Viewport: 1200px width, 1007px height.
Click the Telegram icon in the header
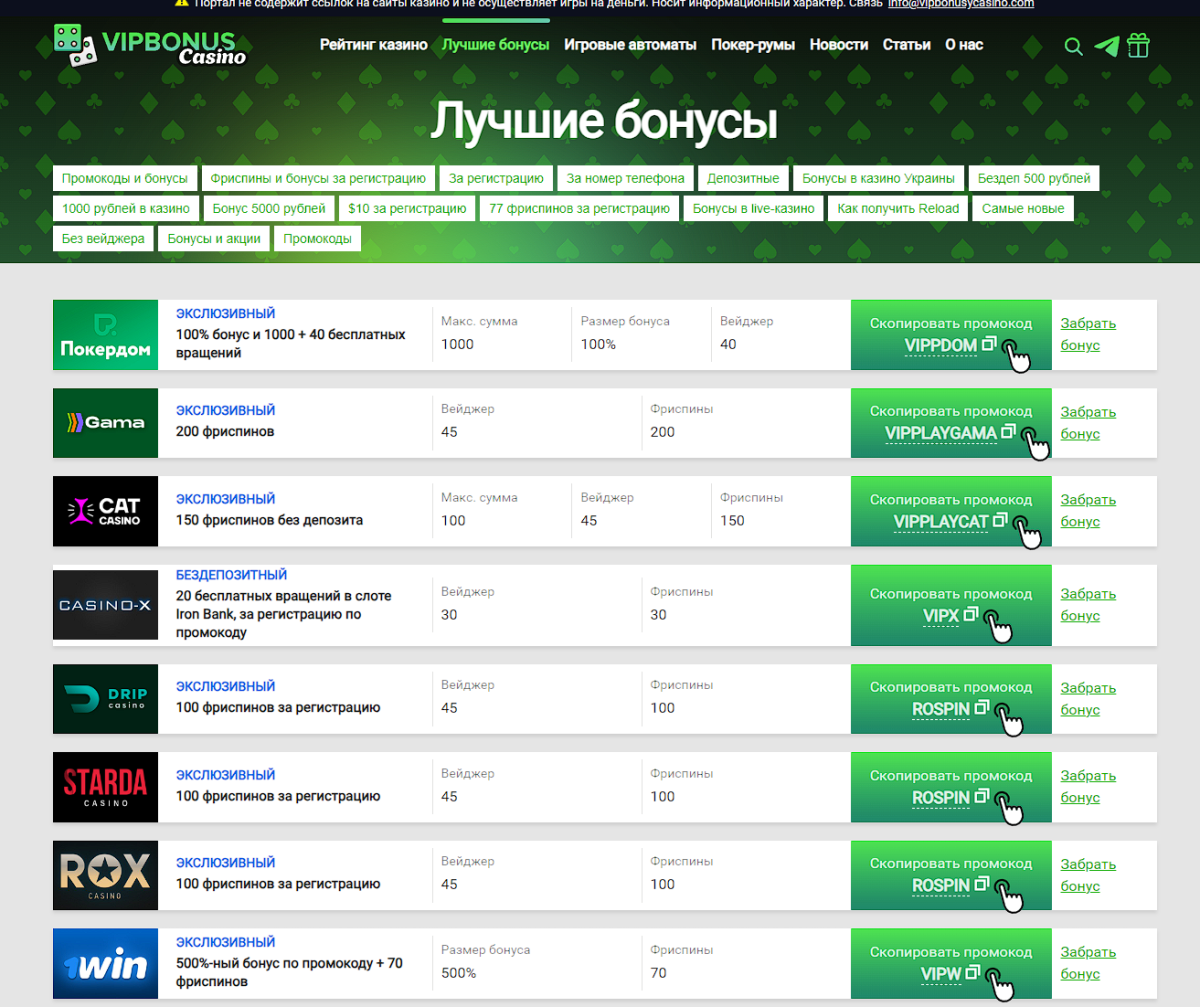(x=1106, y=46)
